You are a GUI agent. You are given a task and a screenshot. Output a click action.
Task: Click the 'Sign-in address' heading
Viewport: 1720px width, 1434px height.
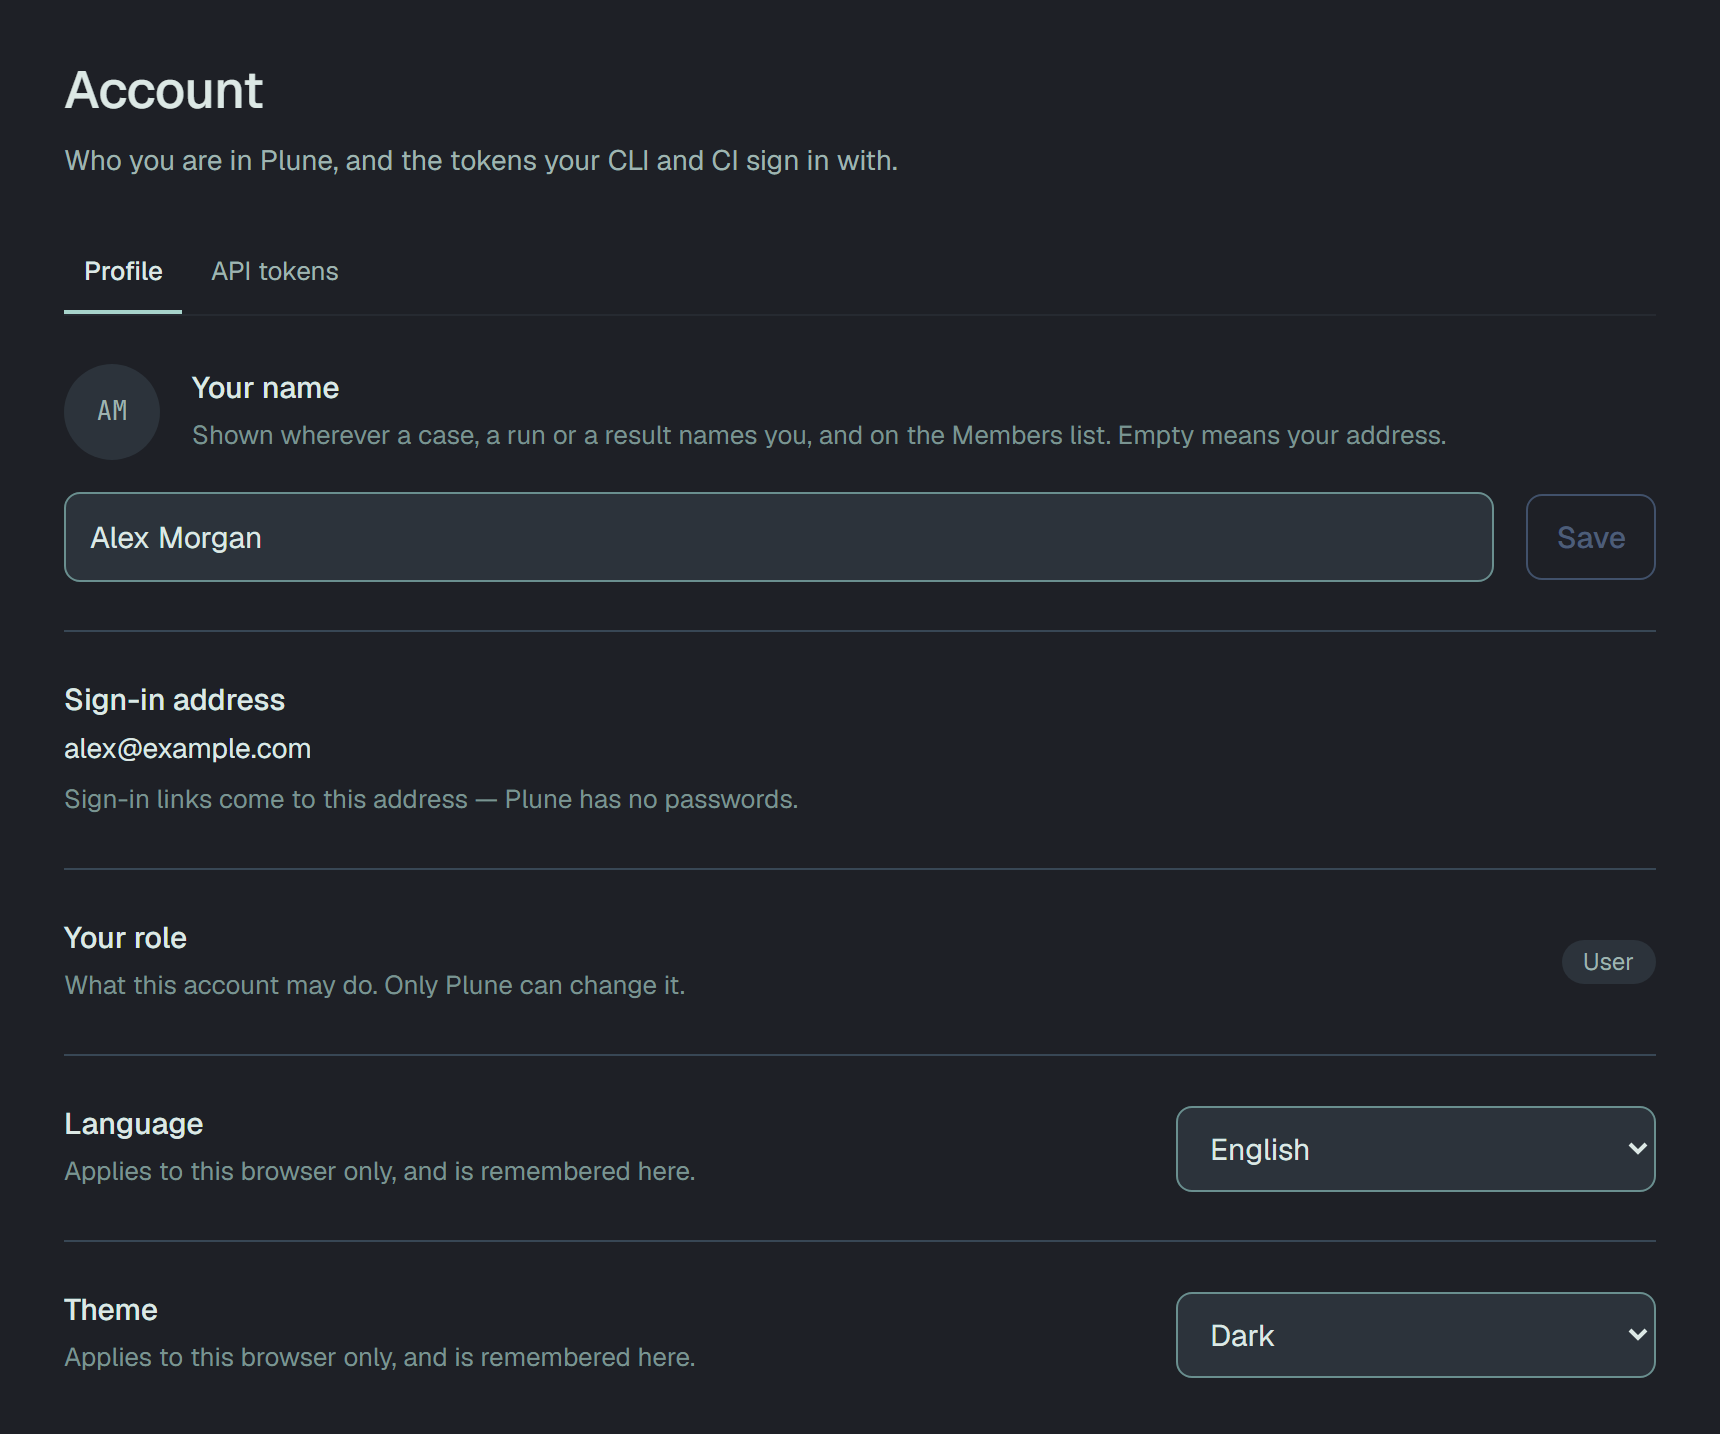[x=175, y=700]
